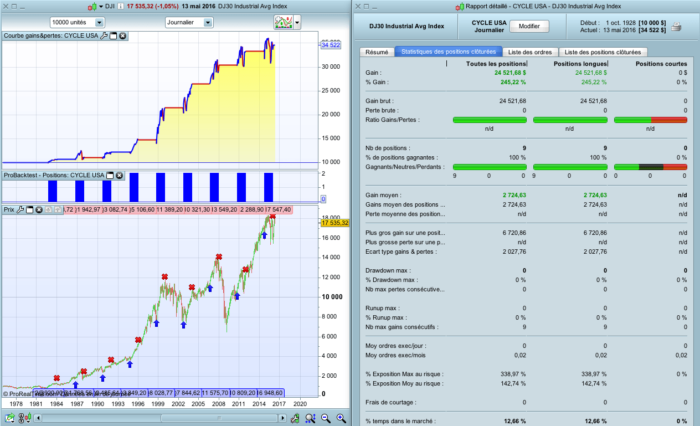
Task: Click the 7 547,40 exit price label
Action: coord(279,209)
